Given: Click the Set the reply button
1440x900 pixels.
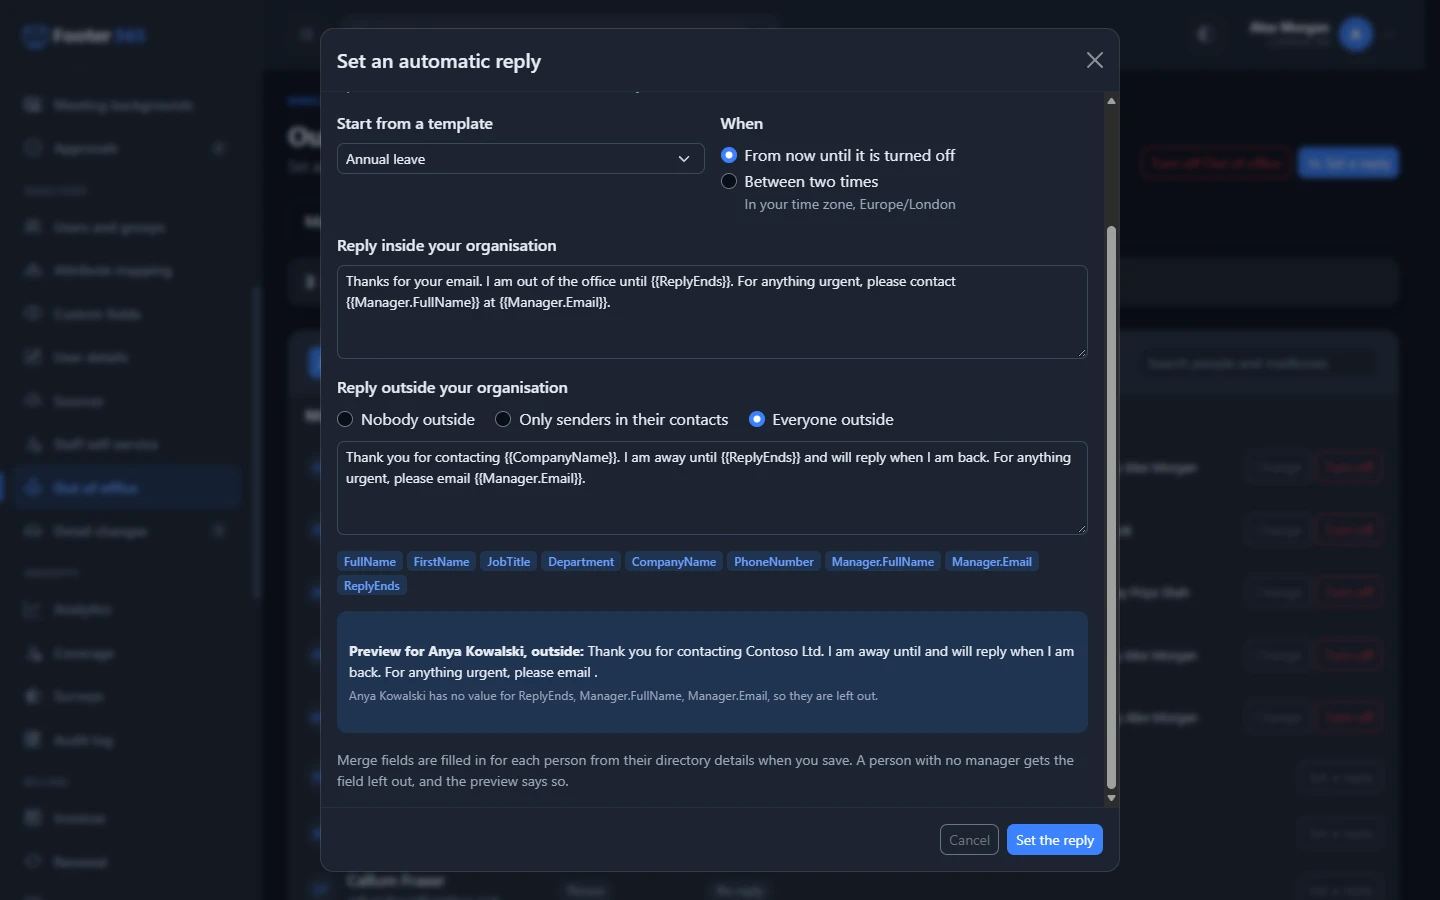Looking at the screenshot, I should click(x=1055, y=840).
